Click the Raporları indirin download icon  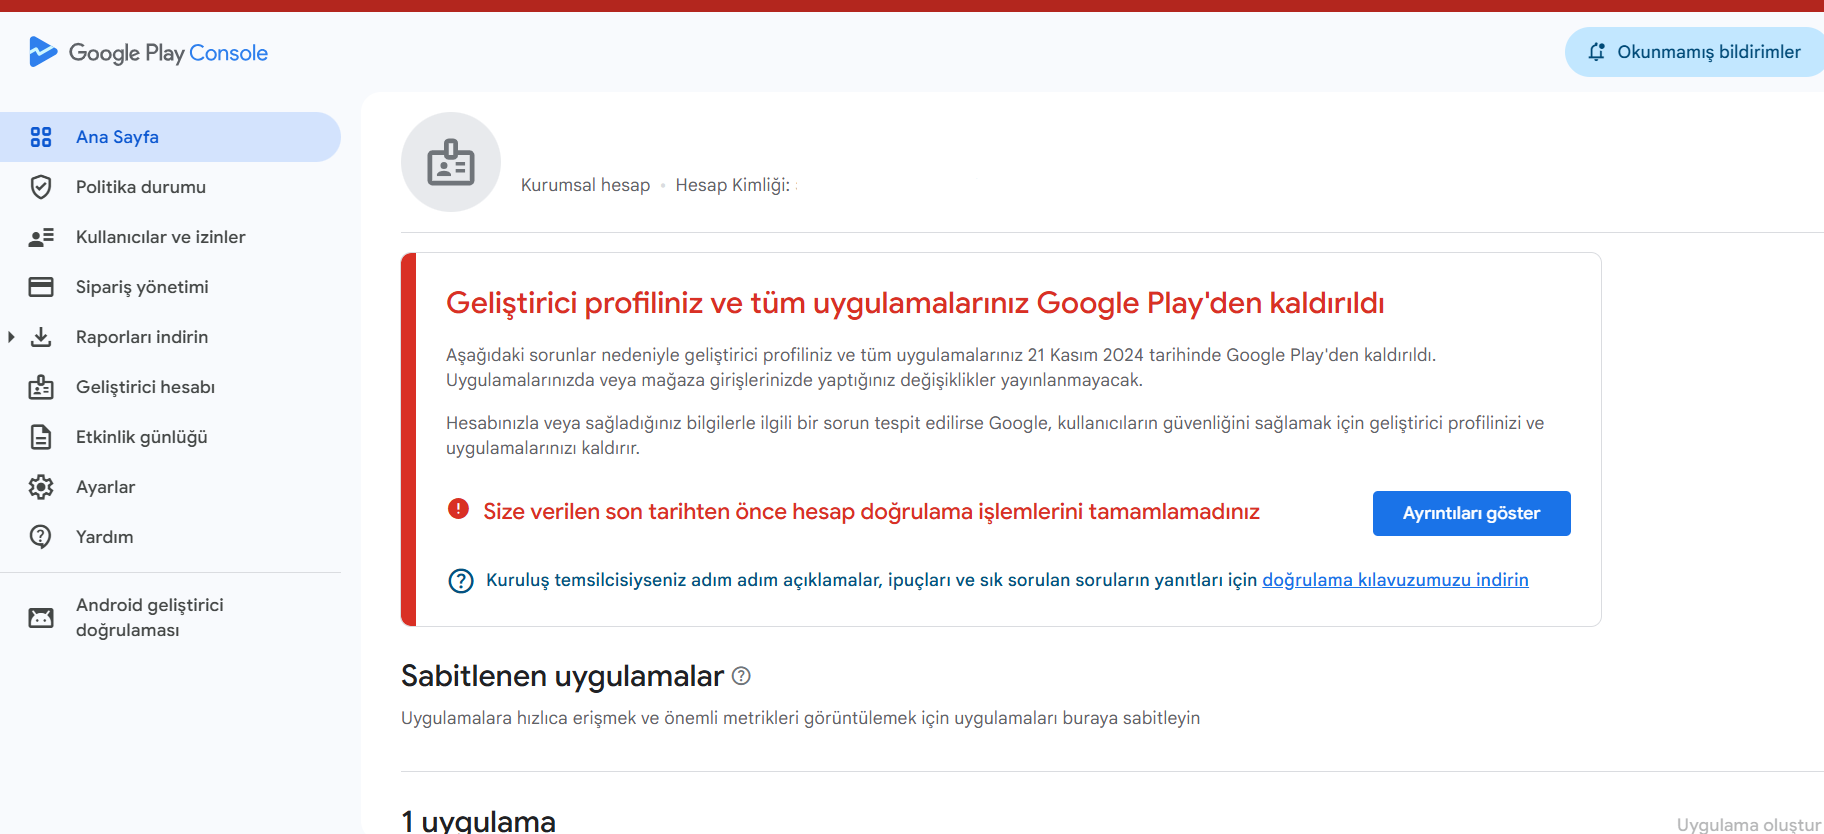(x=41, y=337)
